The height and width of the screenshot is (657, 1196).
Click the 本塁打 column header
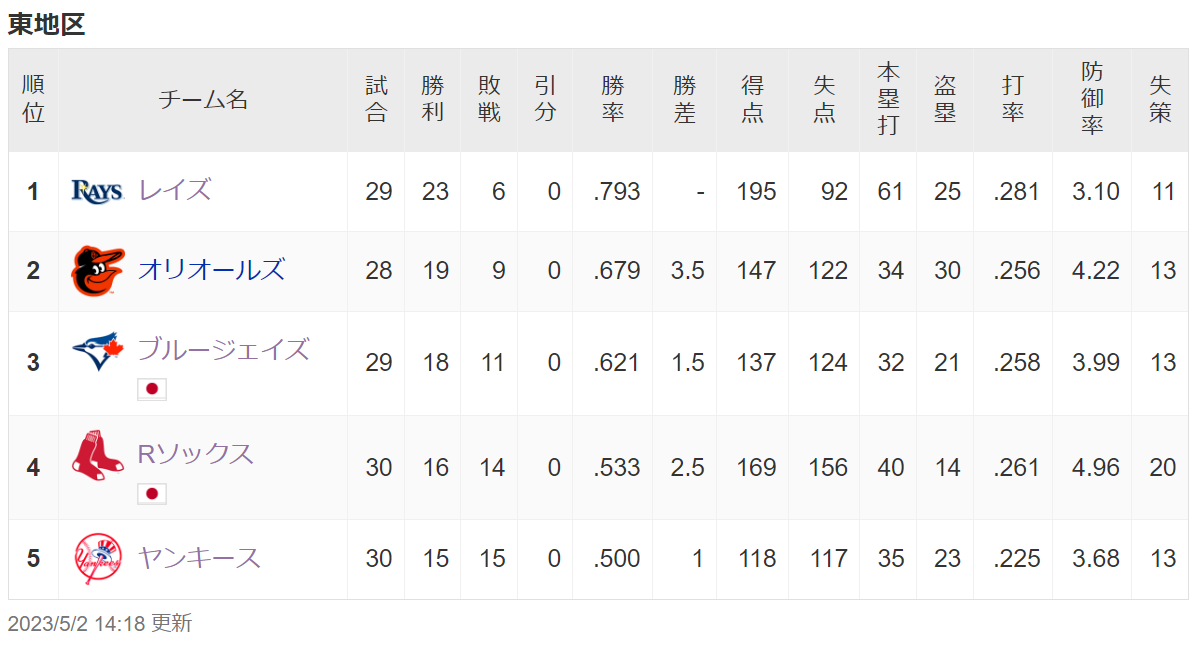point(888,99)
